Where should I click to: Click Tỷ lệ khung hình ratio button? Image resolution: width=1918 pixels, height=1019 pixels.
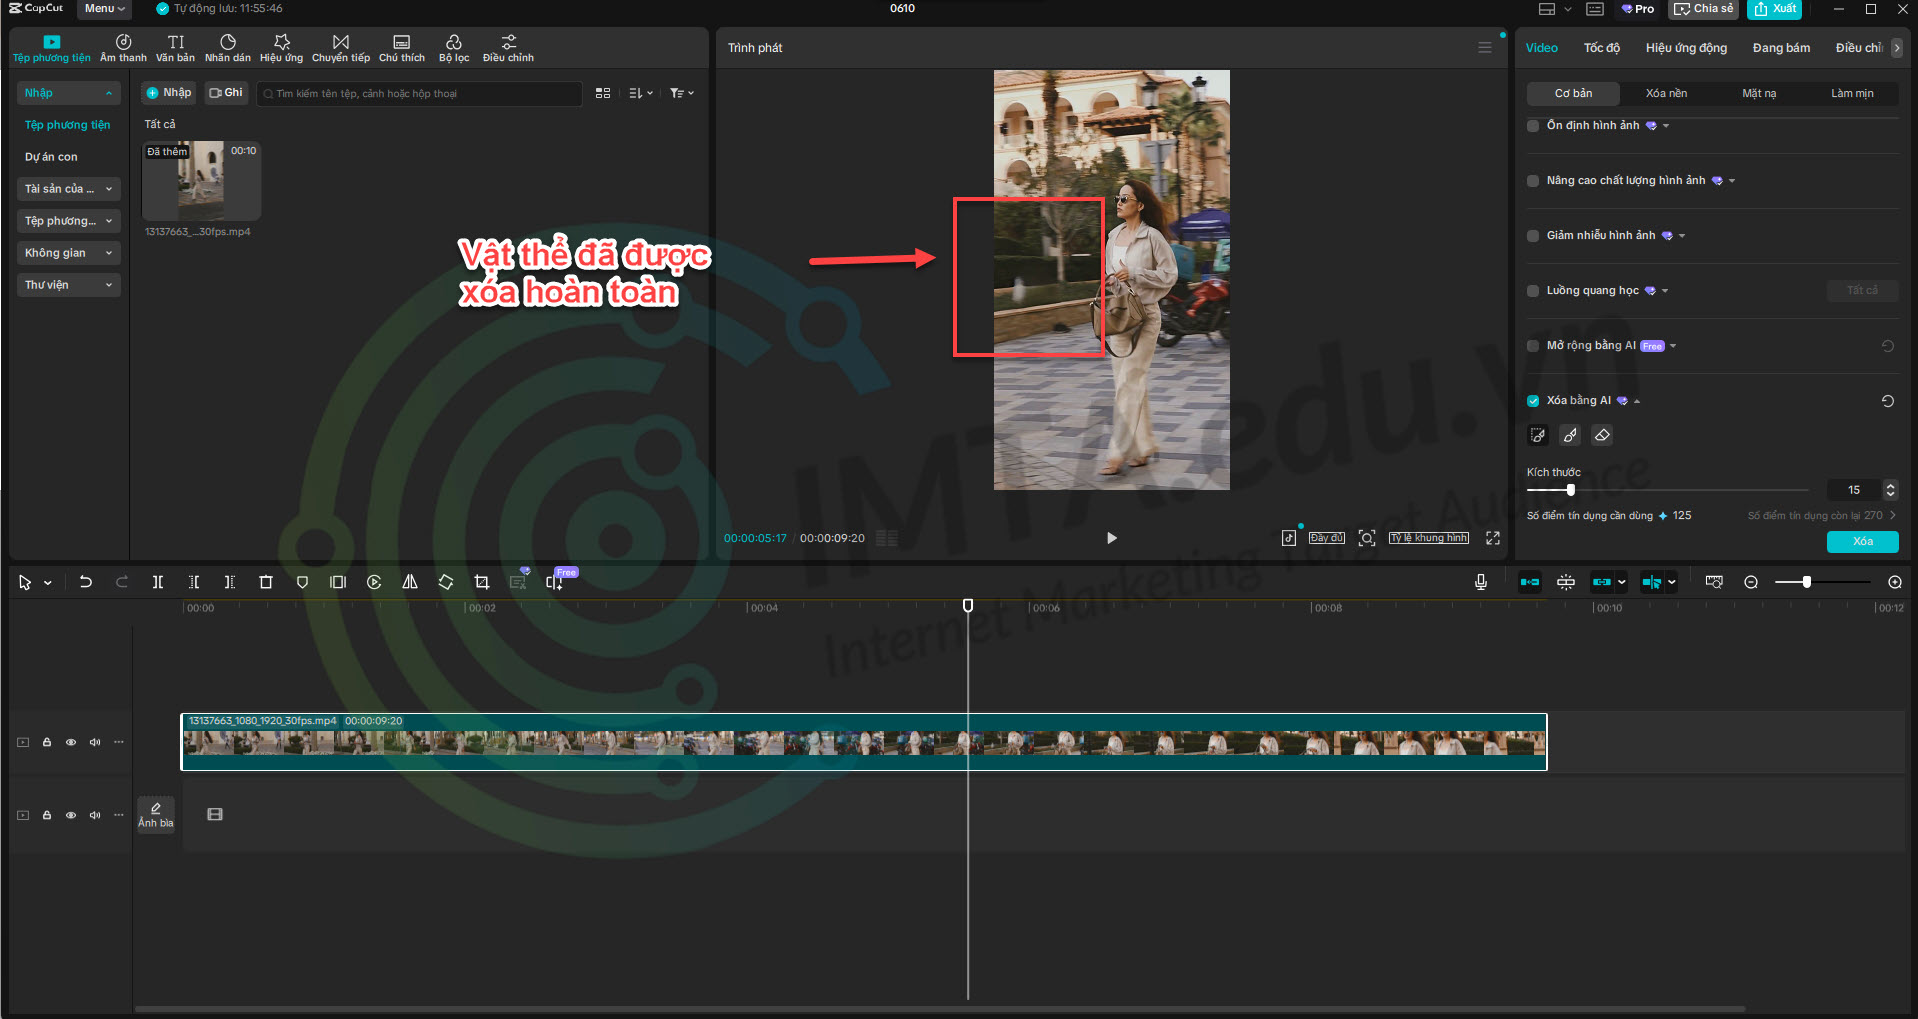tap(1429, 538)
